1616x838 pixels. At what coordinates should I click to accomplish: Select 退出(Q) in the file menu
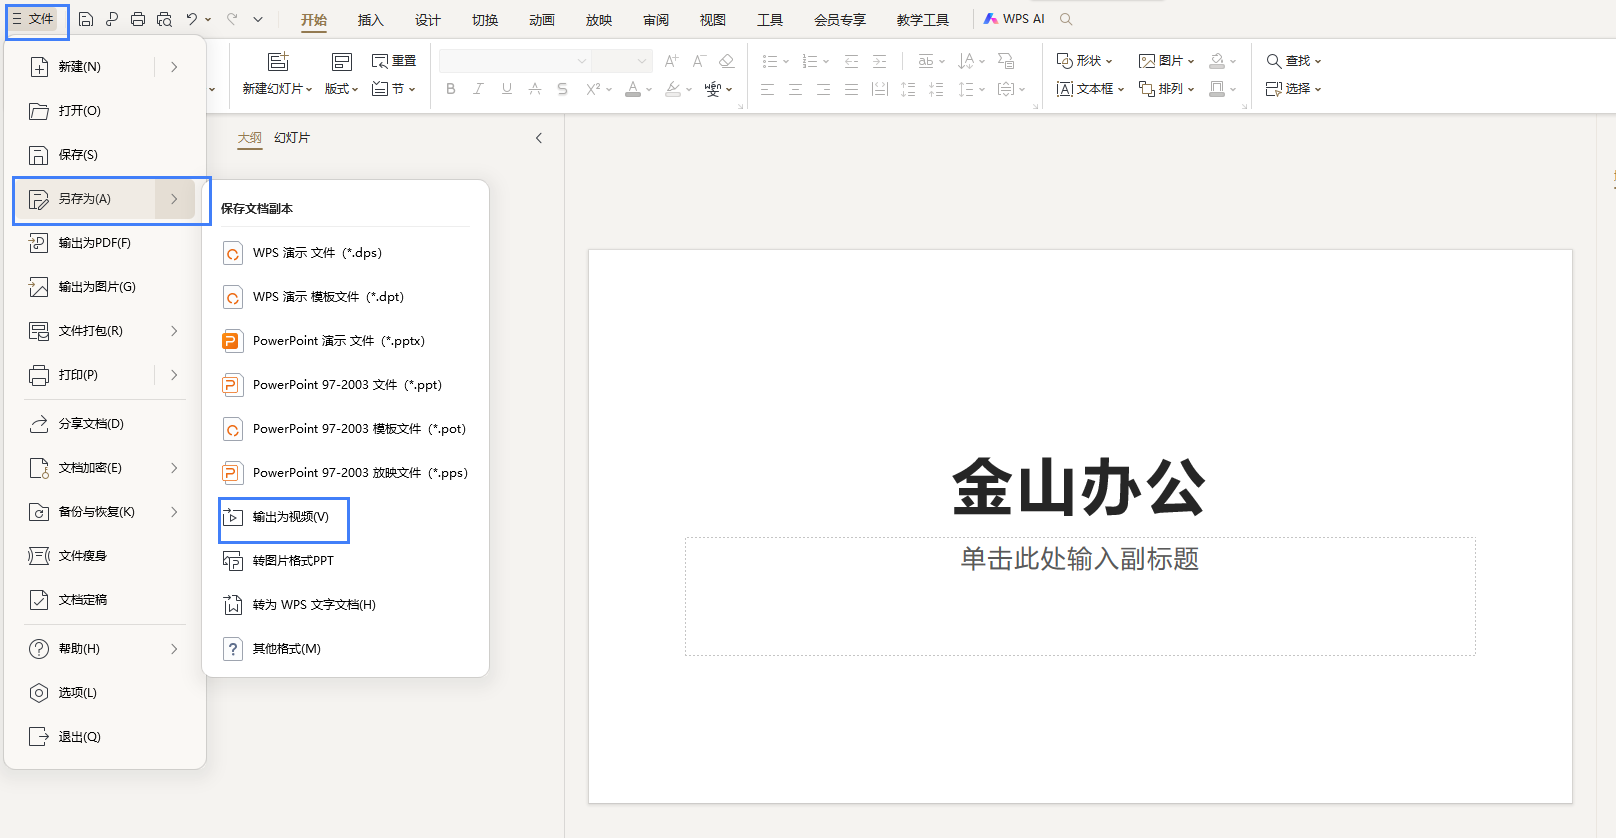105,737
